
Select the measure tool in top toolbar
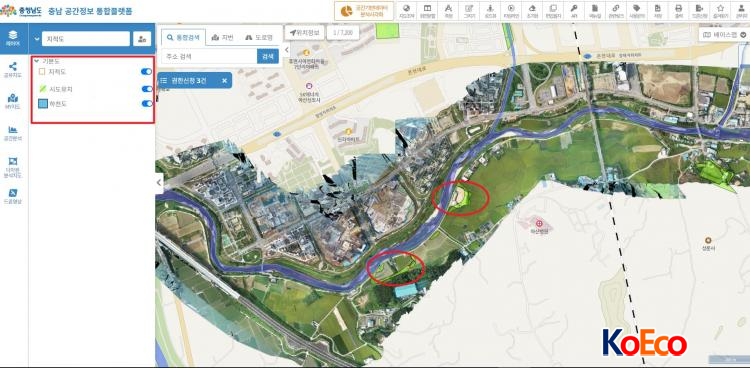[448, 11]
